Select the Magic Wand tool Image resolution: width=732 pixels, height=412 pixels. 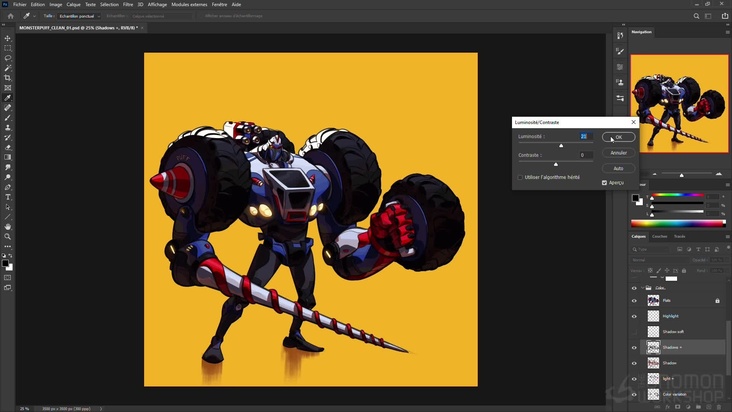(7, 68)
